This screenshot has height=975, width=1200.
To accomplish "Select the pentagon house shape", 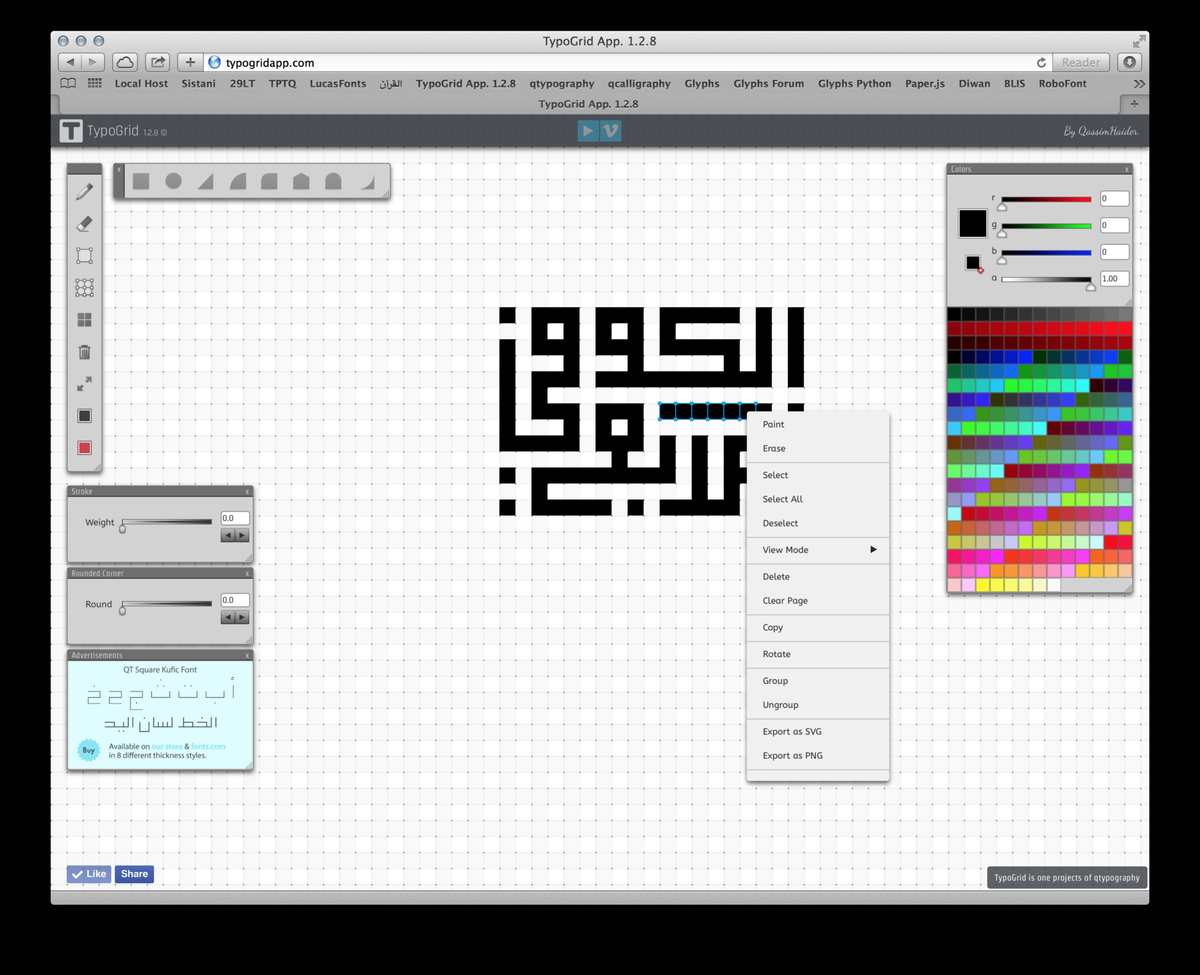I will point(301,181).
